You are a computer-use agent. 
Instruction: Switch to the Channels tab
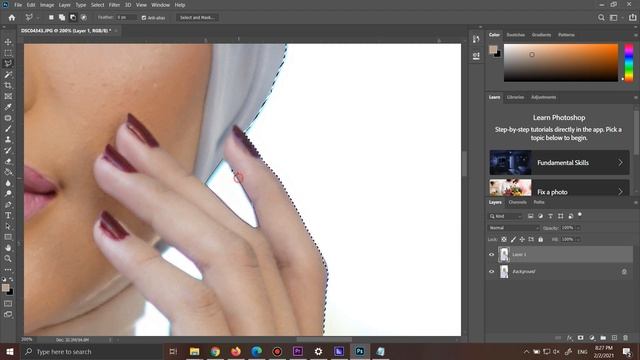coord(518,202)
